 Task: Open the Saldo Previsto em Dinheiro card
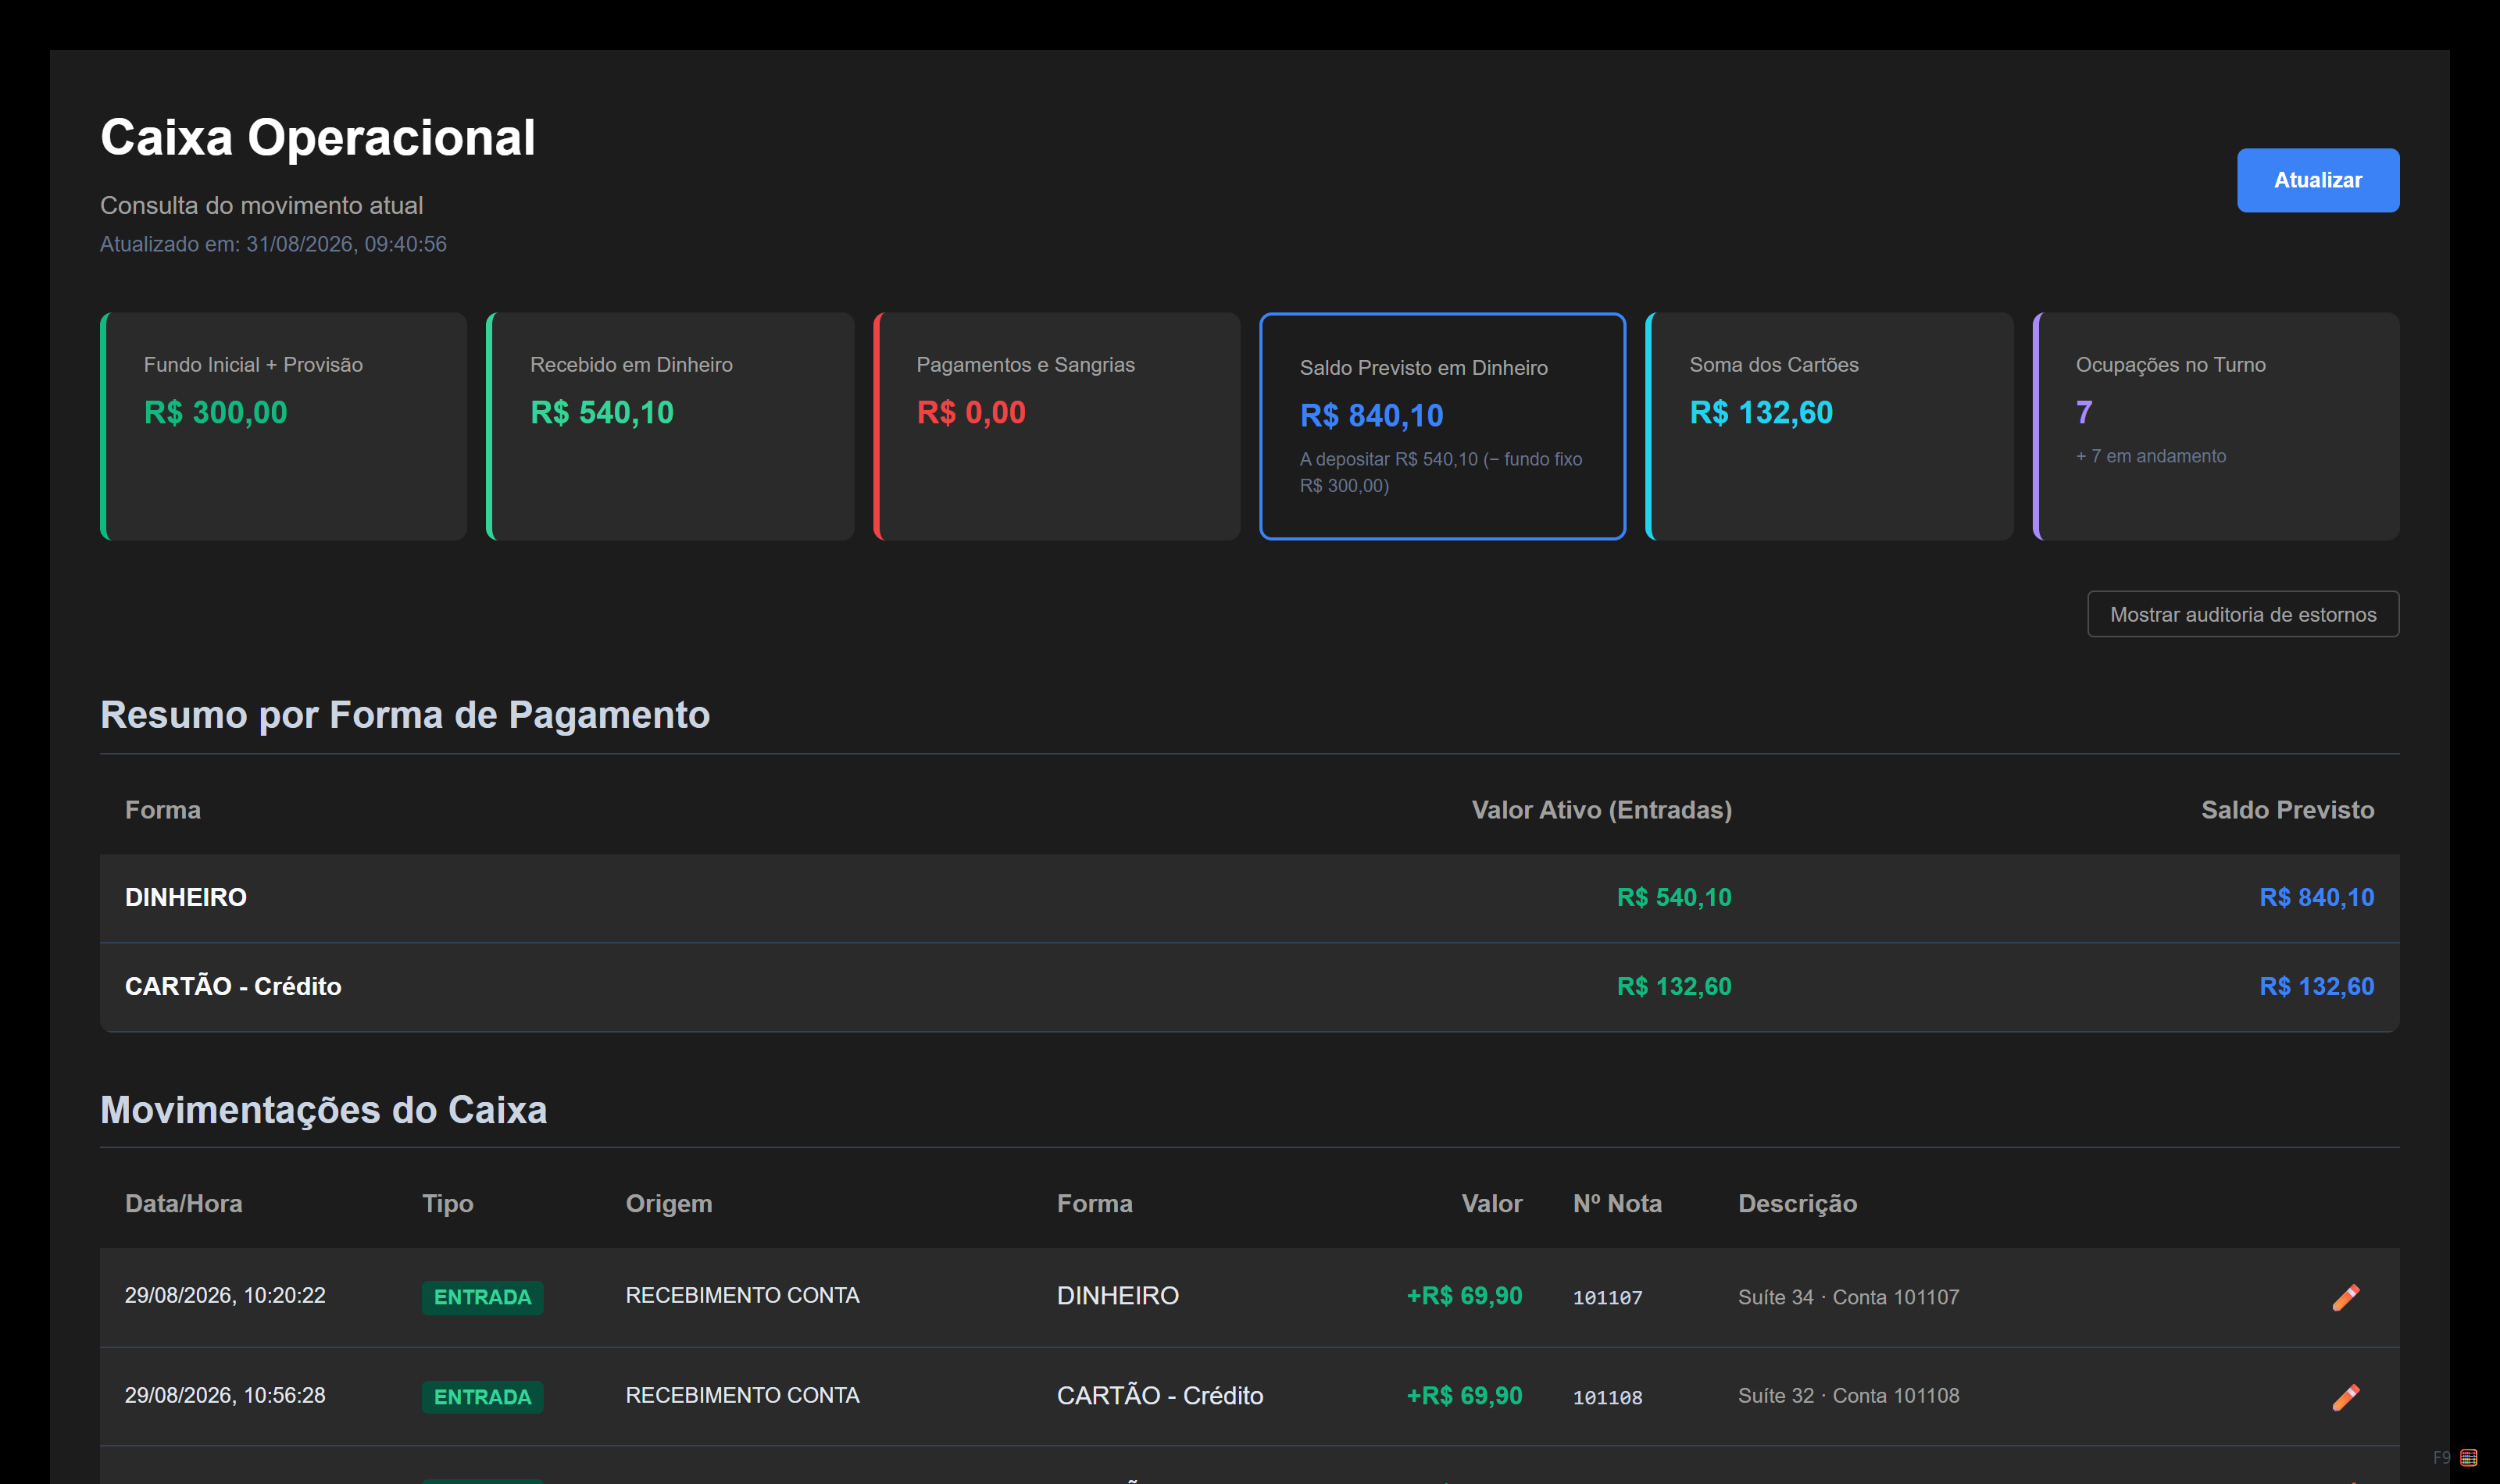[x=1442, y=426]
